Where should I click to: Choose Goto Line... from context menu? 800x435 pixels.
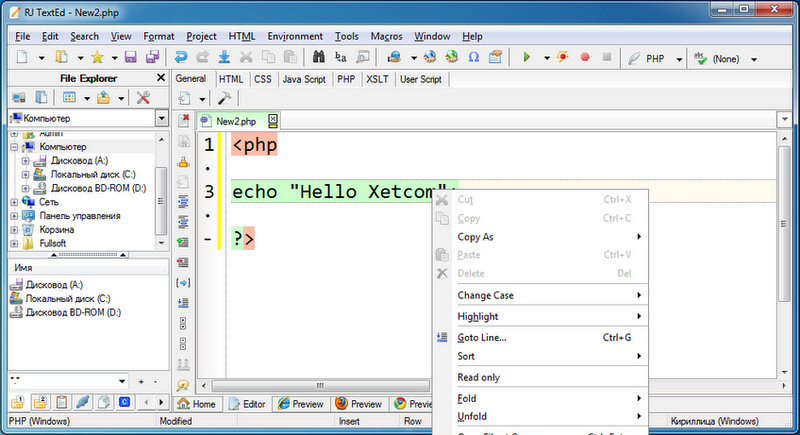[540, 338]
